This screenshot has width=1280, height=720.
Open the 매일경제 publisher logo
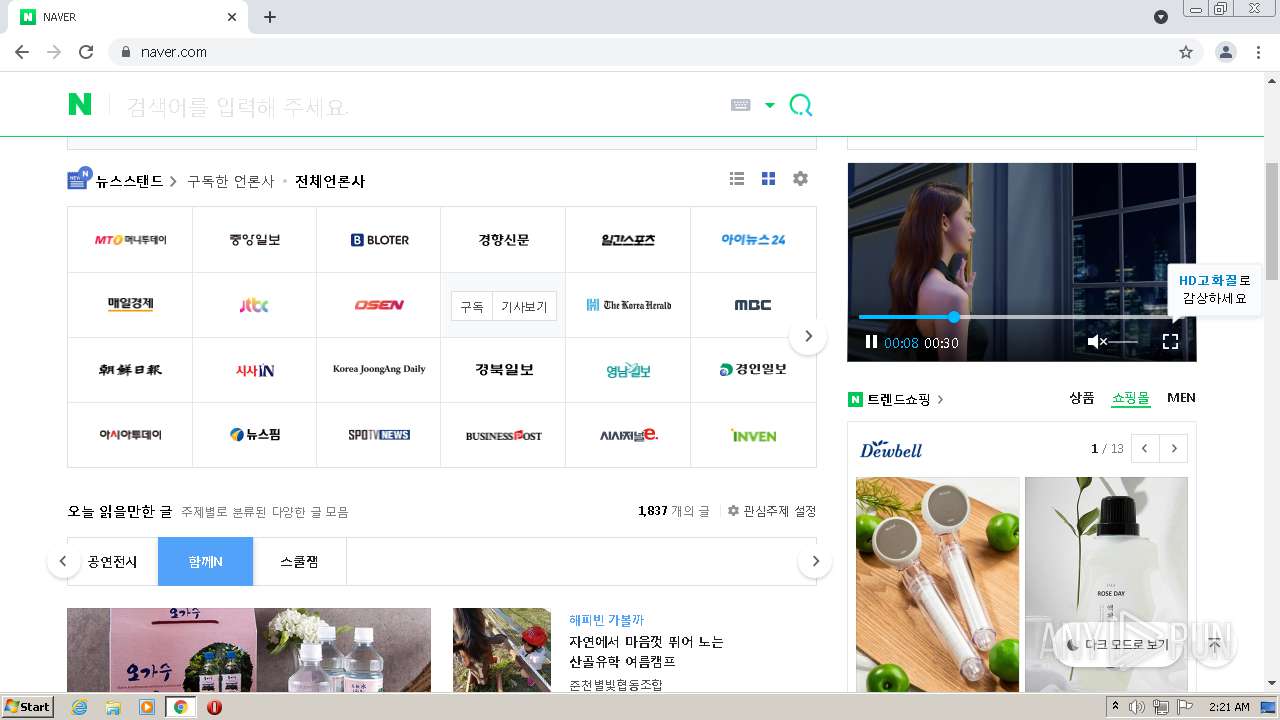click(x=130, y=305)
